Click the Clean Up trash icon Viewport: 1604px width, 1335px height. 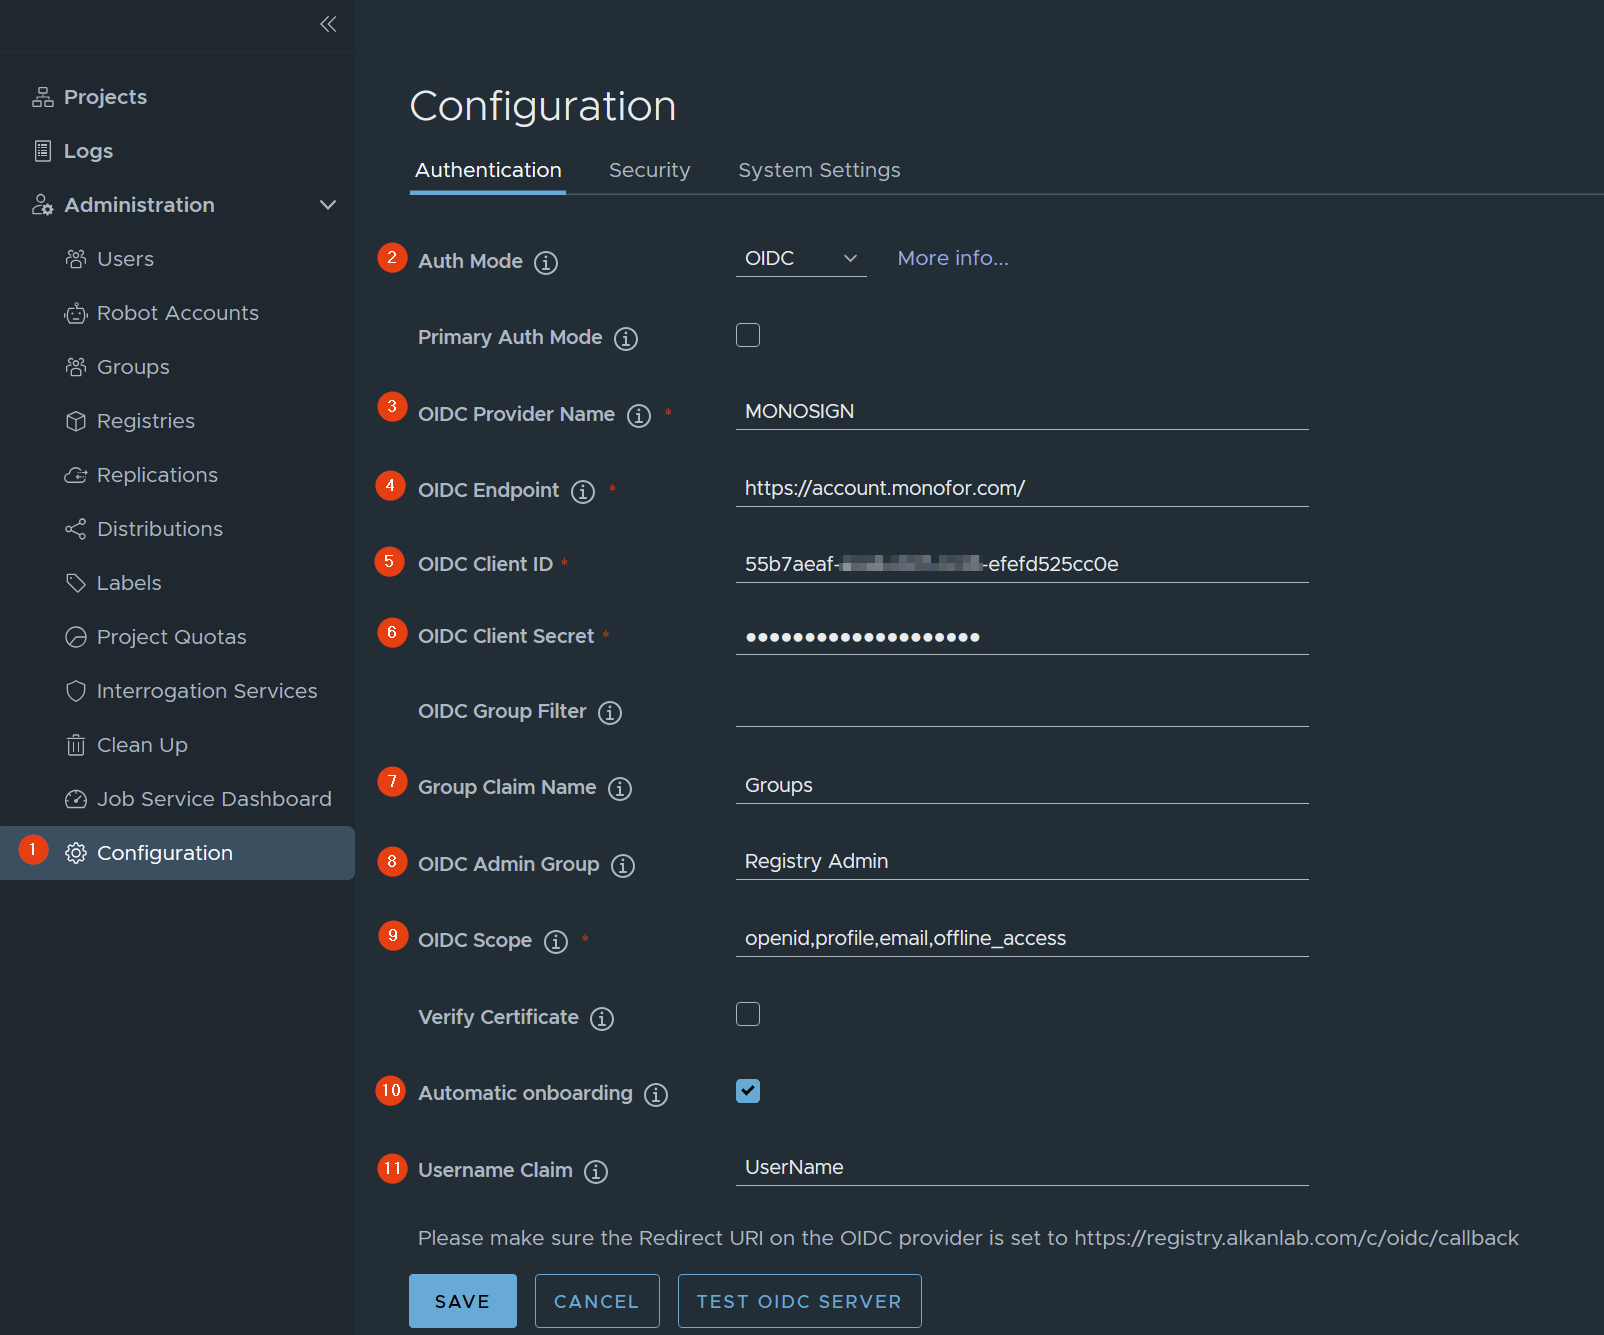tap(76, 745)
